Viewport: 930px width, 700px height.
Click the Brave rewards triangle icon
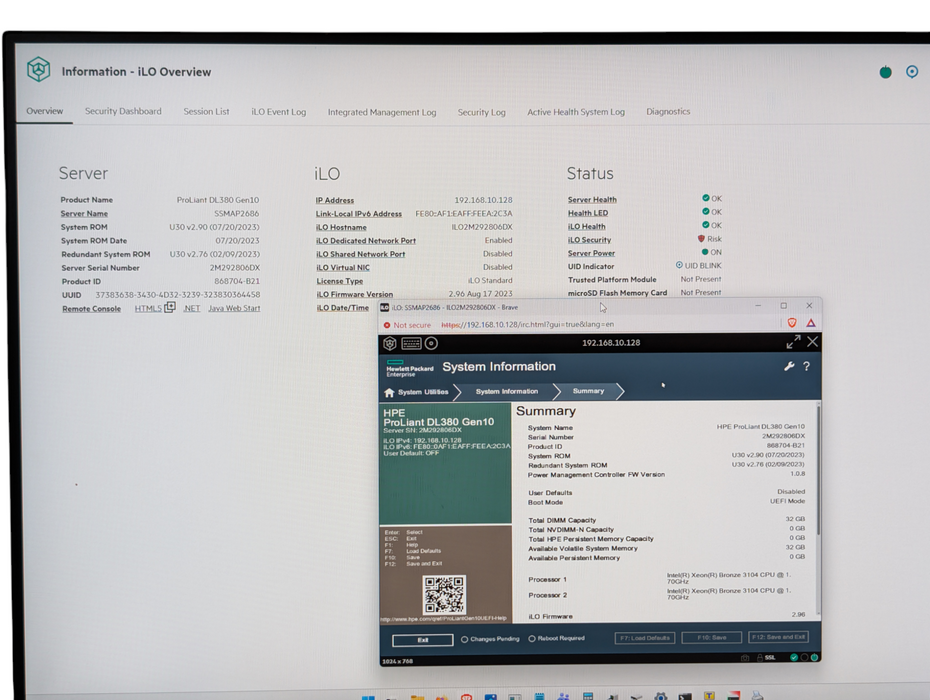[810, 323]
